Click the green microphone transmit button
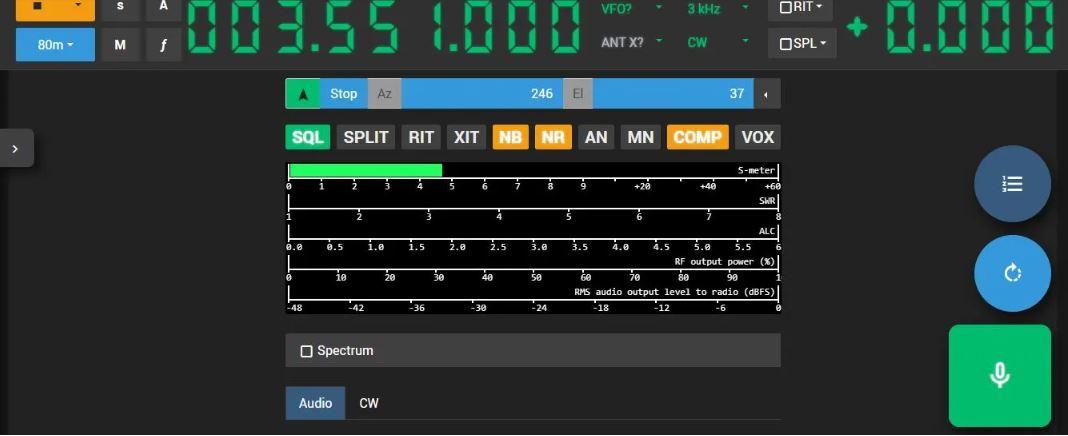Screen dimensions: 1068x436 (x=999, y=375)
